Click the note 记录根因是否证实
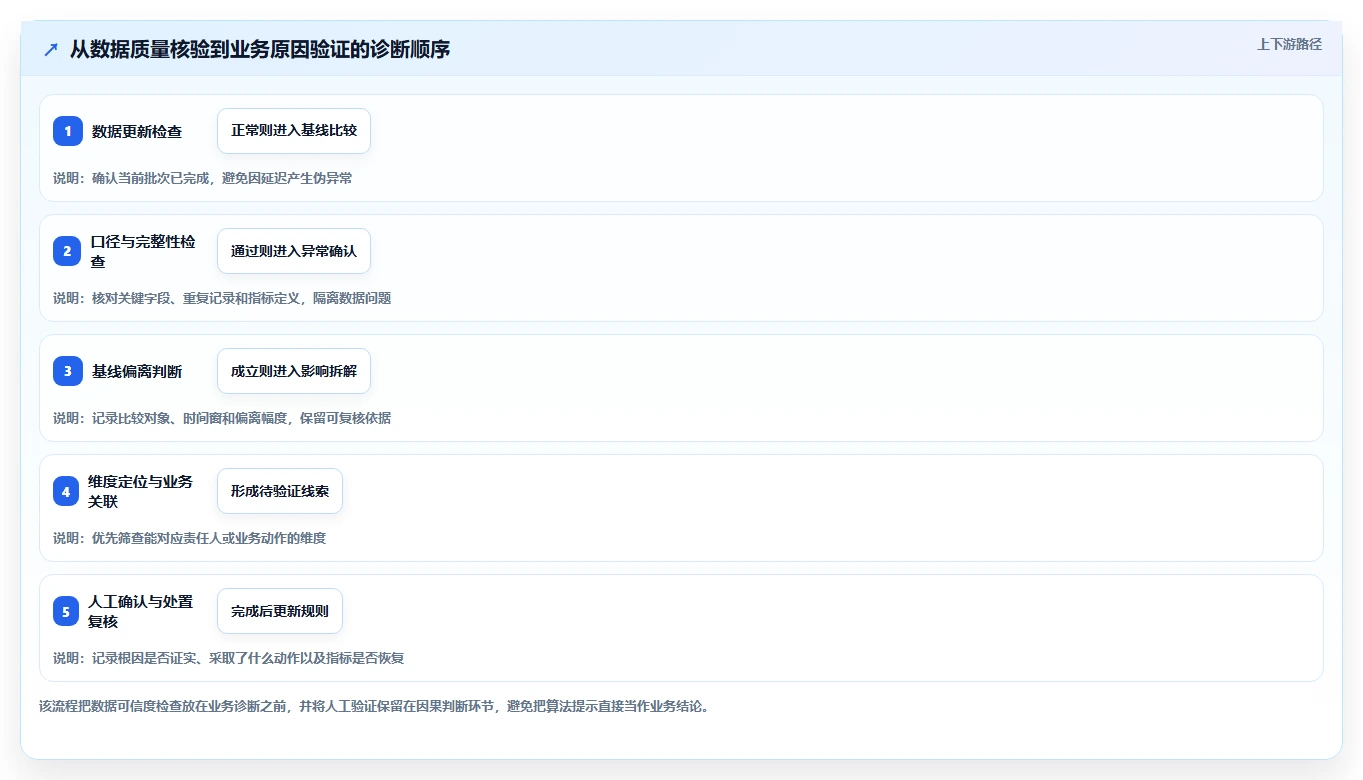Viewport: 1363px width, 780px height. point(144,658)
